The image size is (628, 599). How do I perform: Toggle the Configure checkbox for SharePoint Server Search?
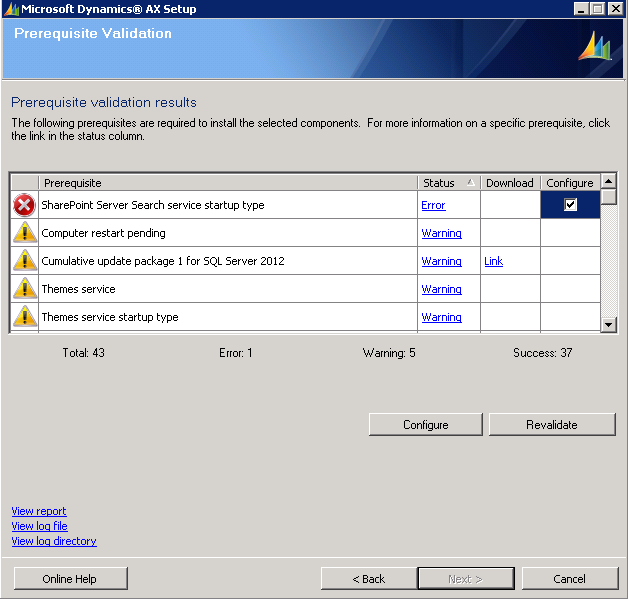tap(570, 205)
